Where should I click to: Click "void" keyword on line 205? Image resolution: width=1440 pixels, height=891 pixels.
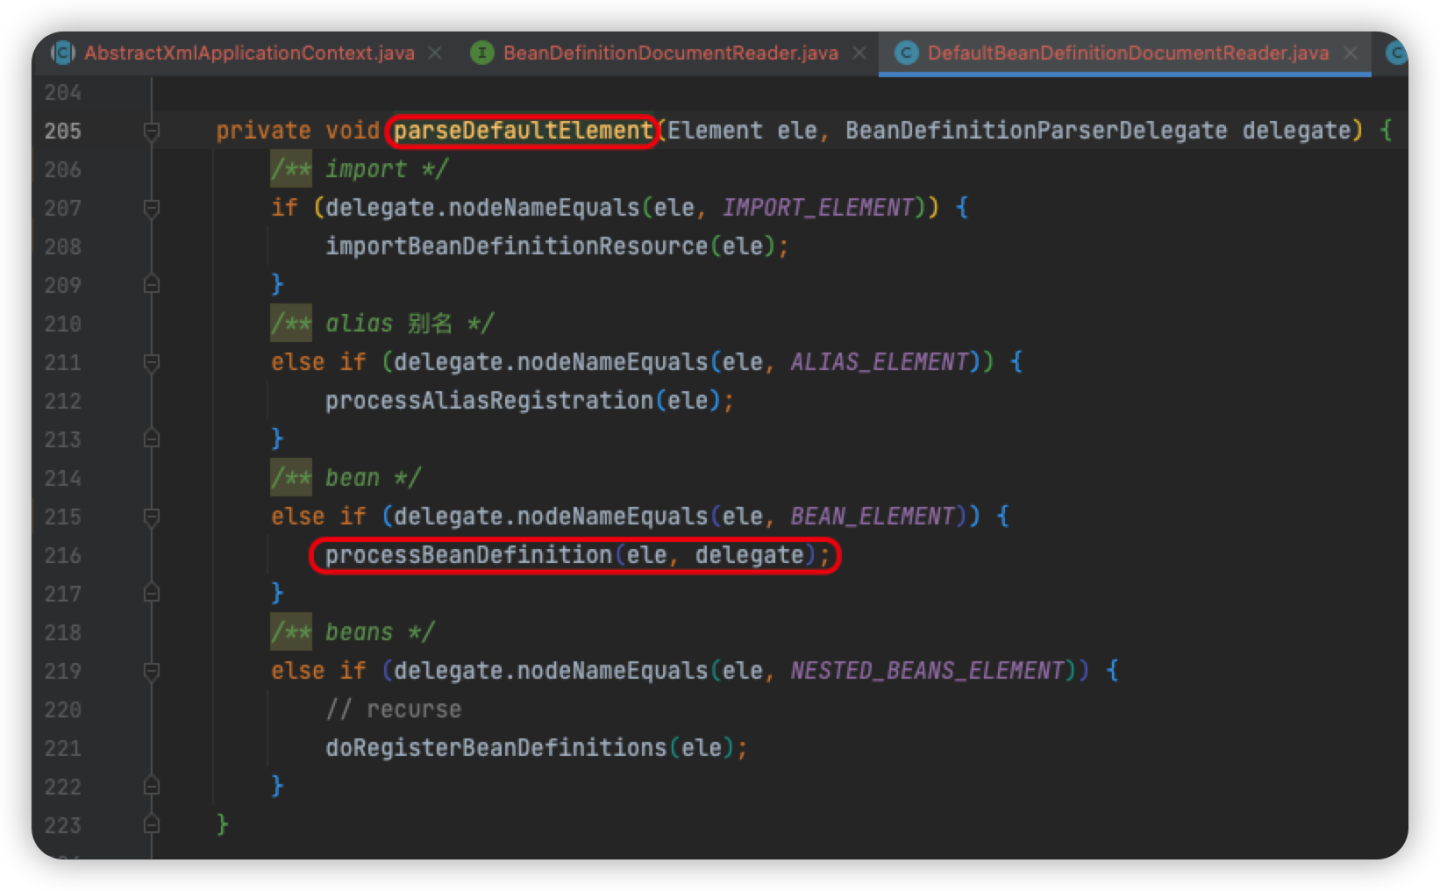353,131
